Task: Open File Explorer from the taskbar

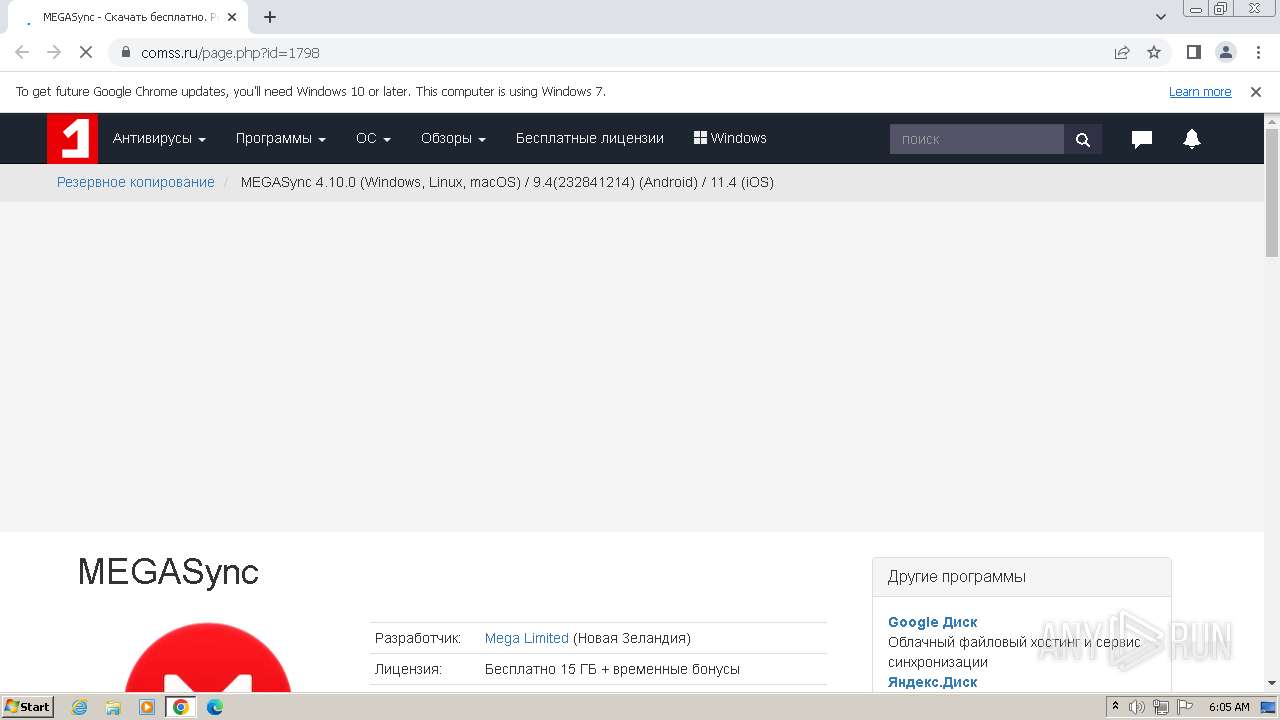Action: point(113,707)
